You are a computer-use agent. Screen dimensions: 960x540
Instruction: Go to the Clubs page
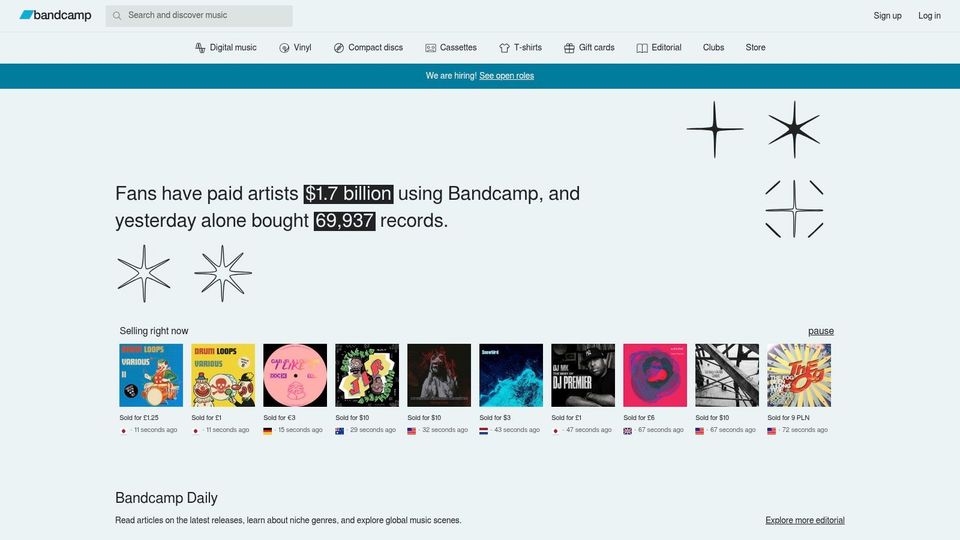[713, 48]
